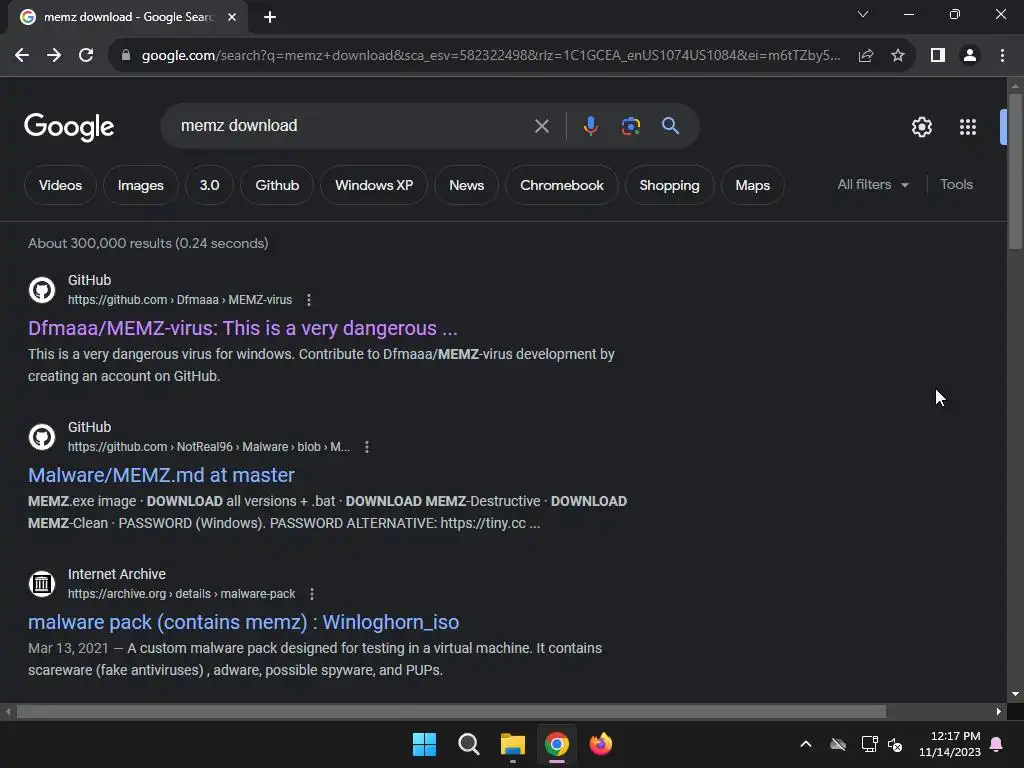
Task: Expand the All filters dropdown
Action: 873,185
